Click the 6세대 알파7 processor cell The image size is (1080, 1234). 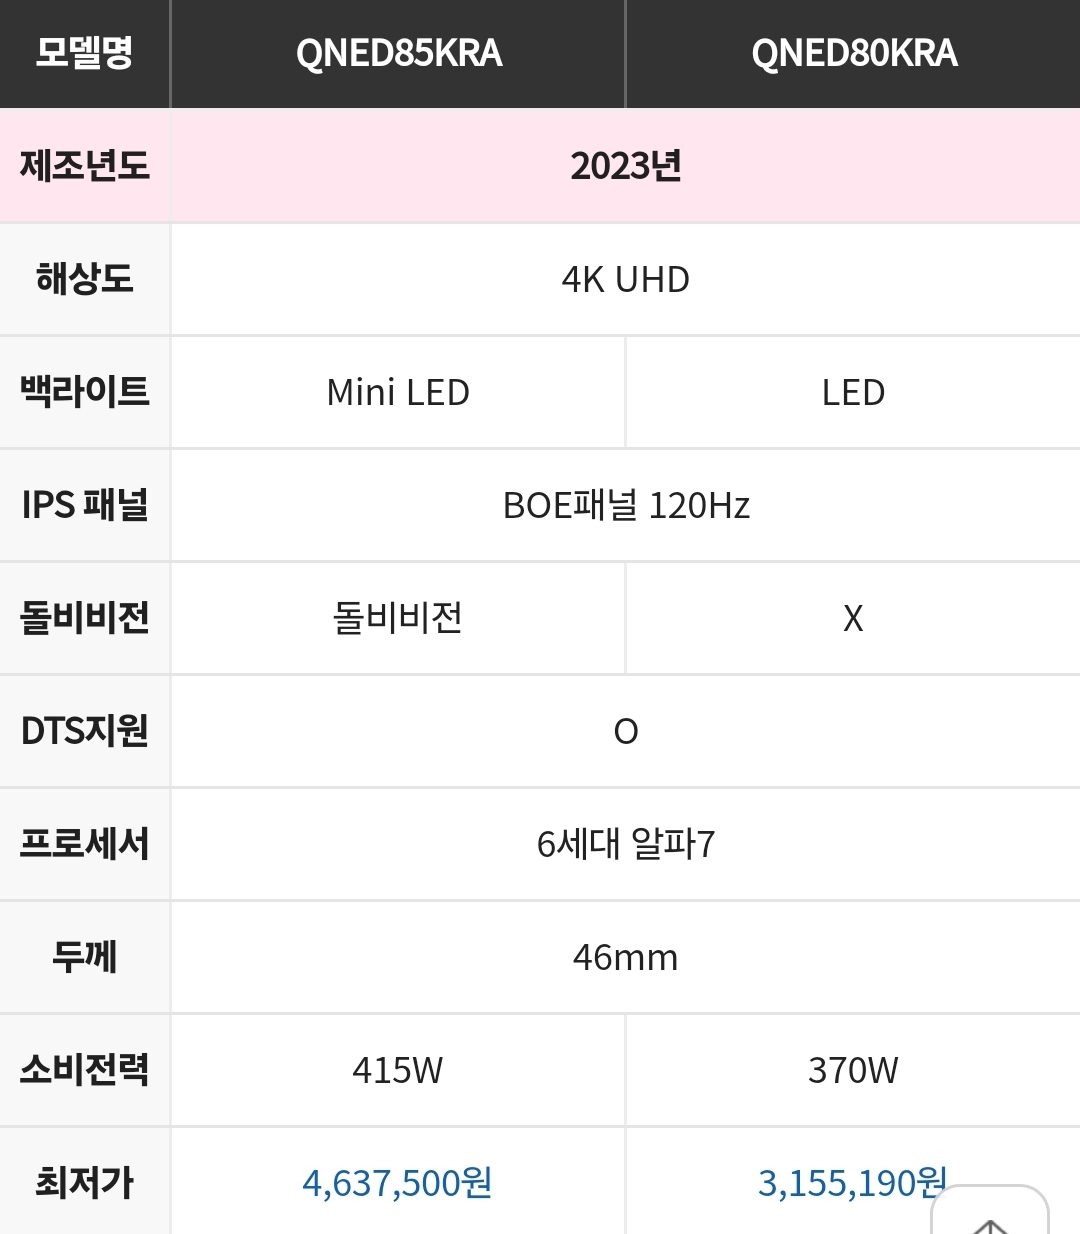click(626, 844)
